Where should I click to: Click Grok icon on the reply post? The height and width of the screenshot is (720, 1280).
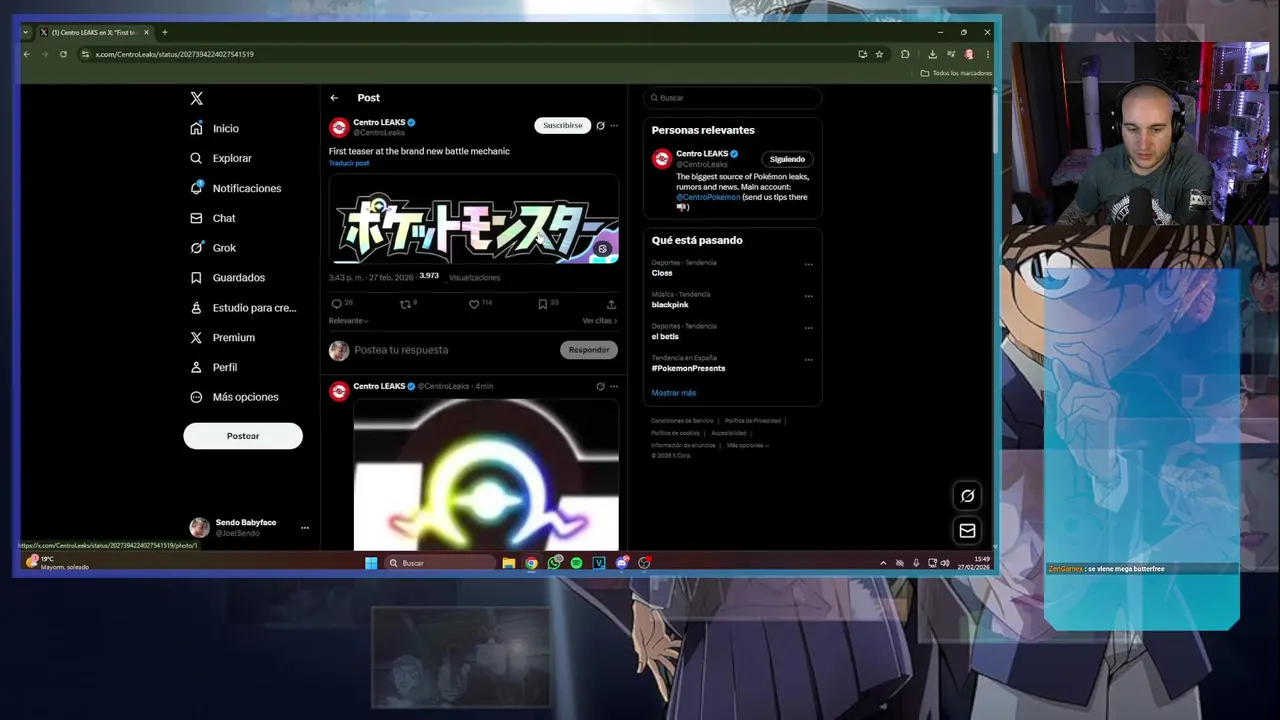point(600,386)
